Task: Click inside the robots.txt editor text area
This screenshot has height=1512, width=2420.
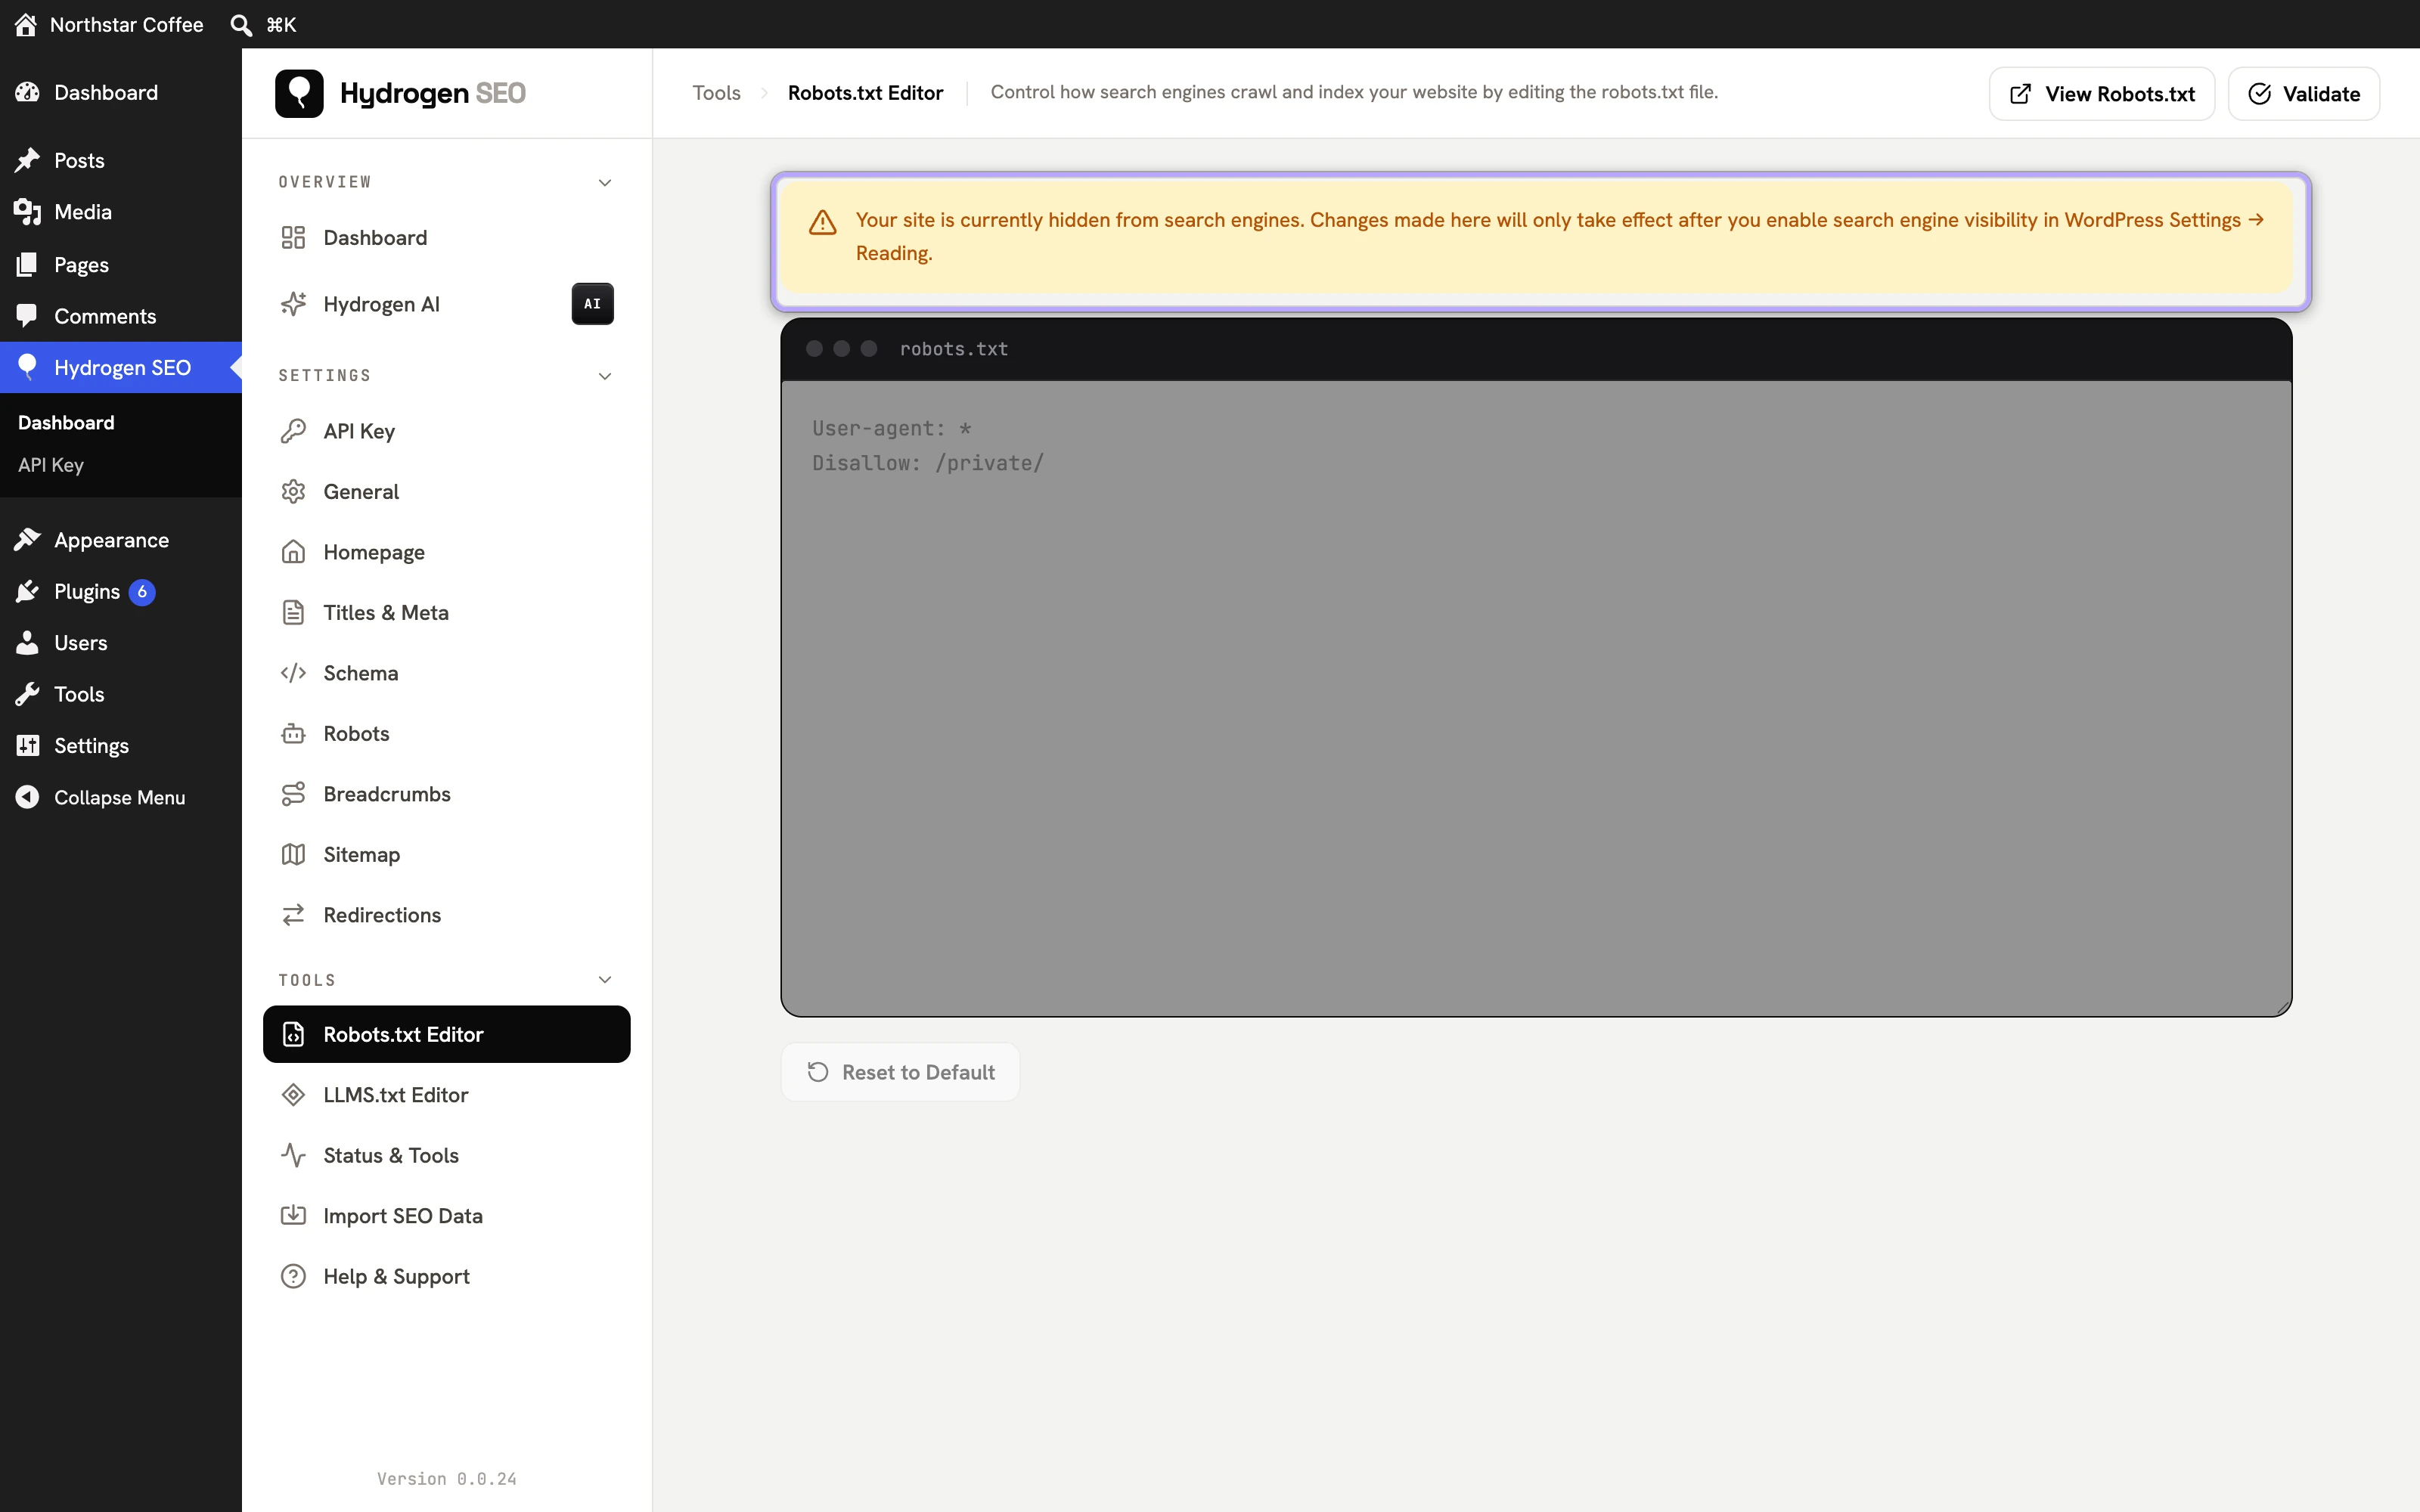Action: coord(1536,698)
